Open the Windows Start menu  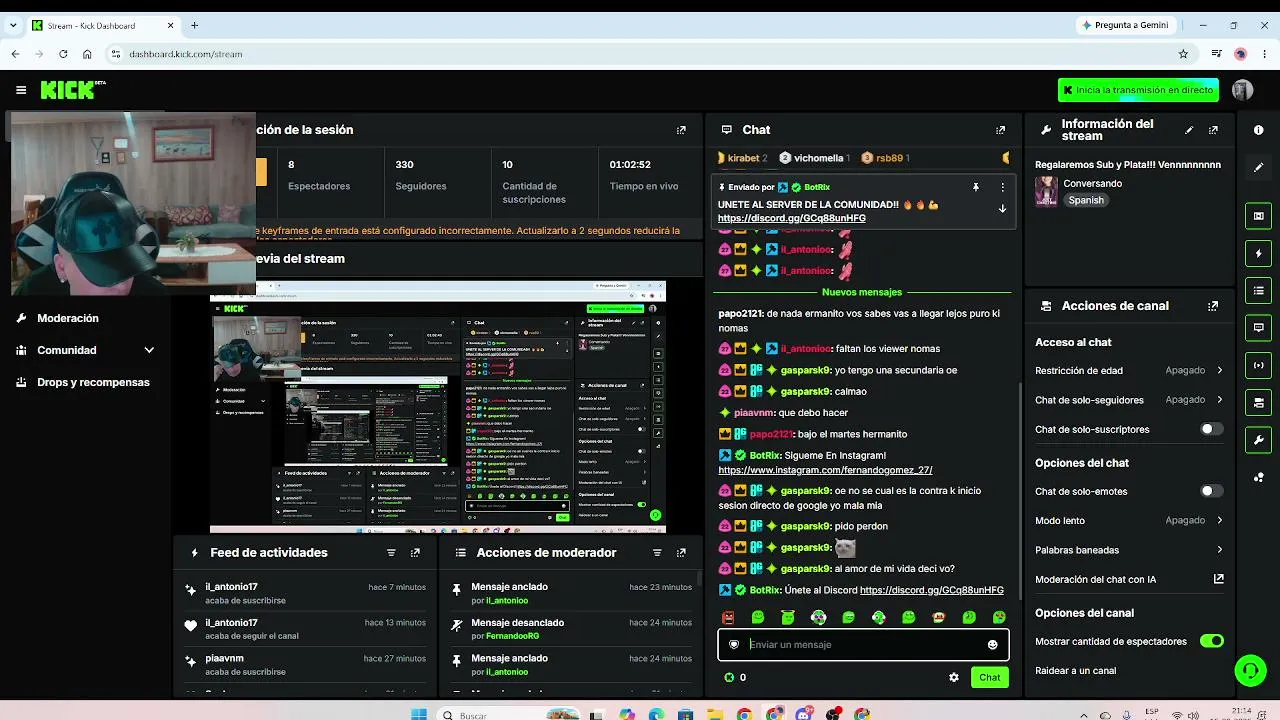[419, 715]
